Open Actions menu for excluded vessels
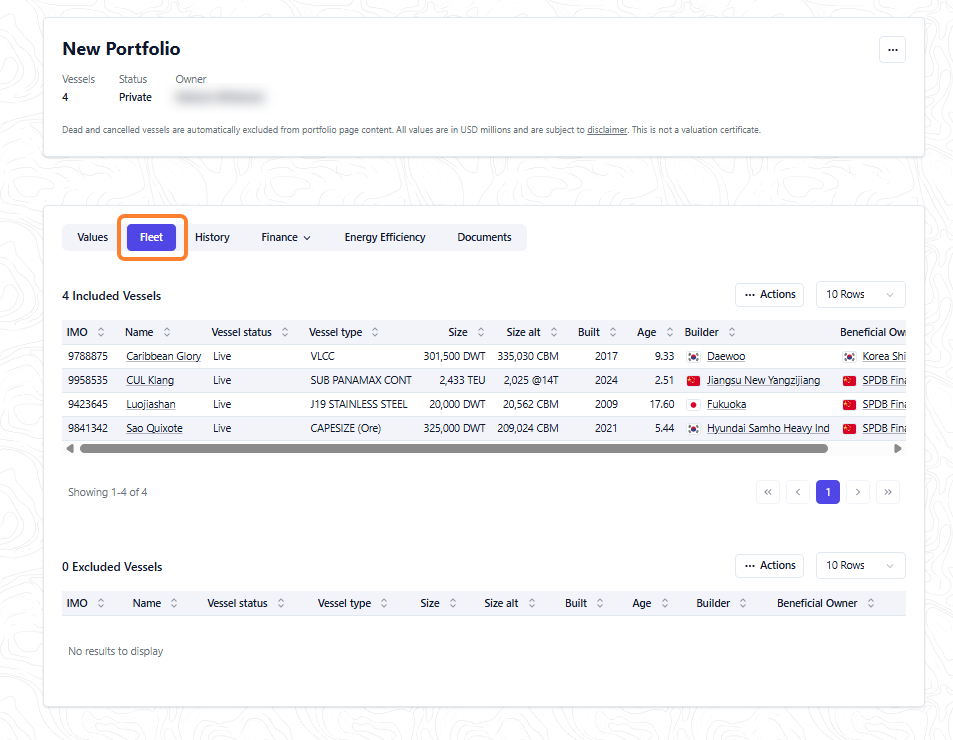The width and height of the screenshot is (953, 740). point(769,566)
